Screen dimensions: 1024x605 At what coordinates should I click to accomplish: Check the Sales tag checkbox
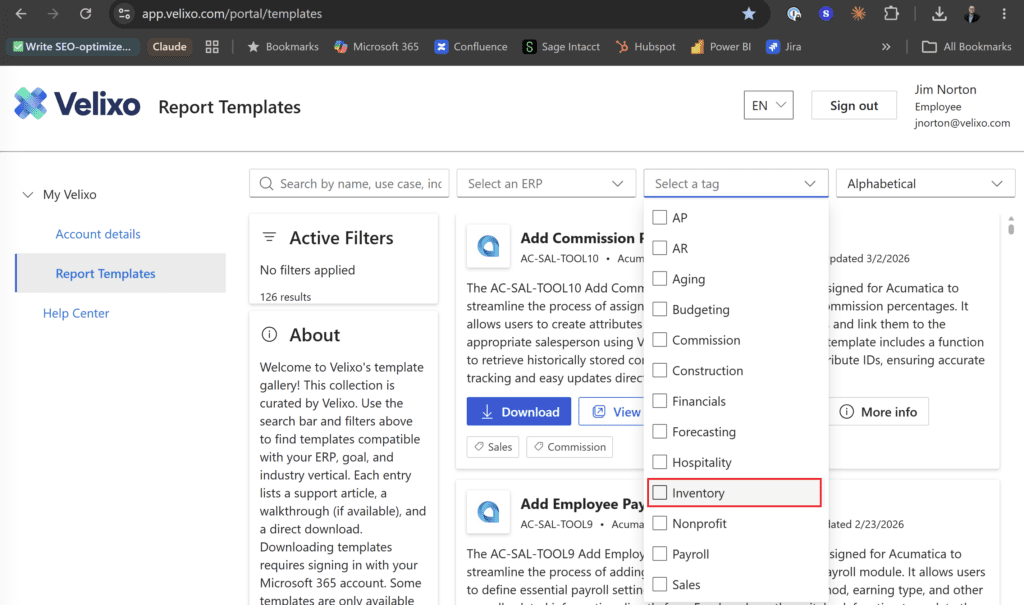(x=660, y=584)
